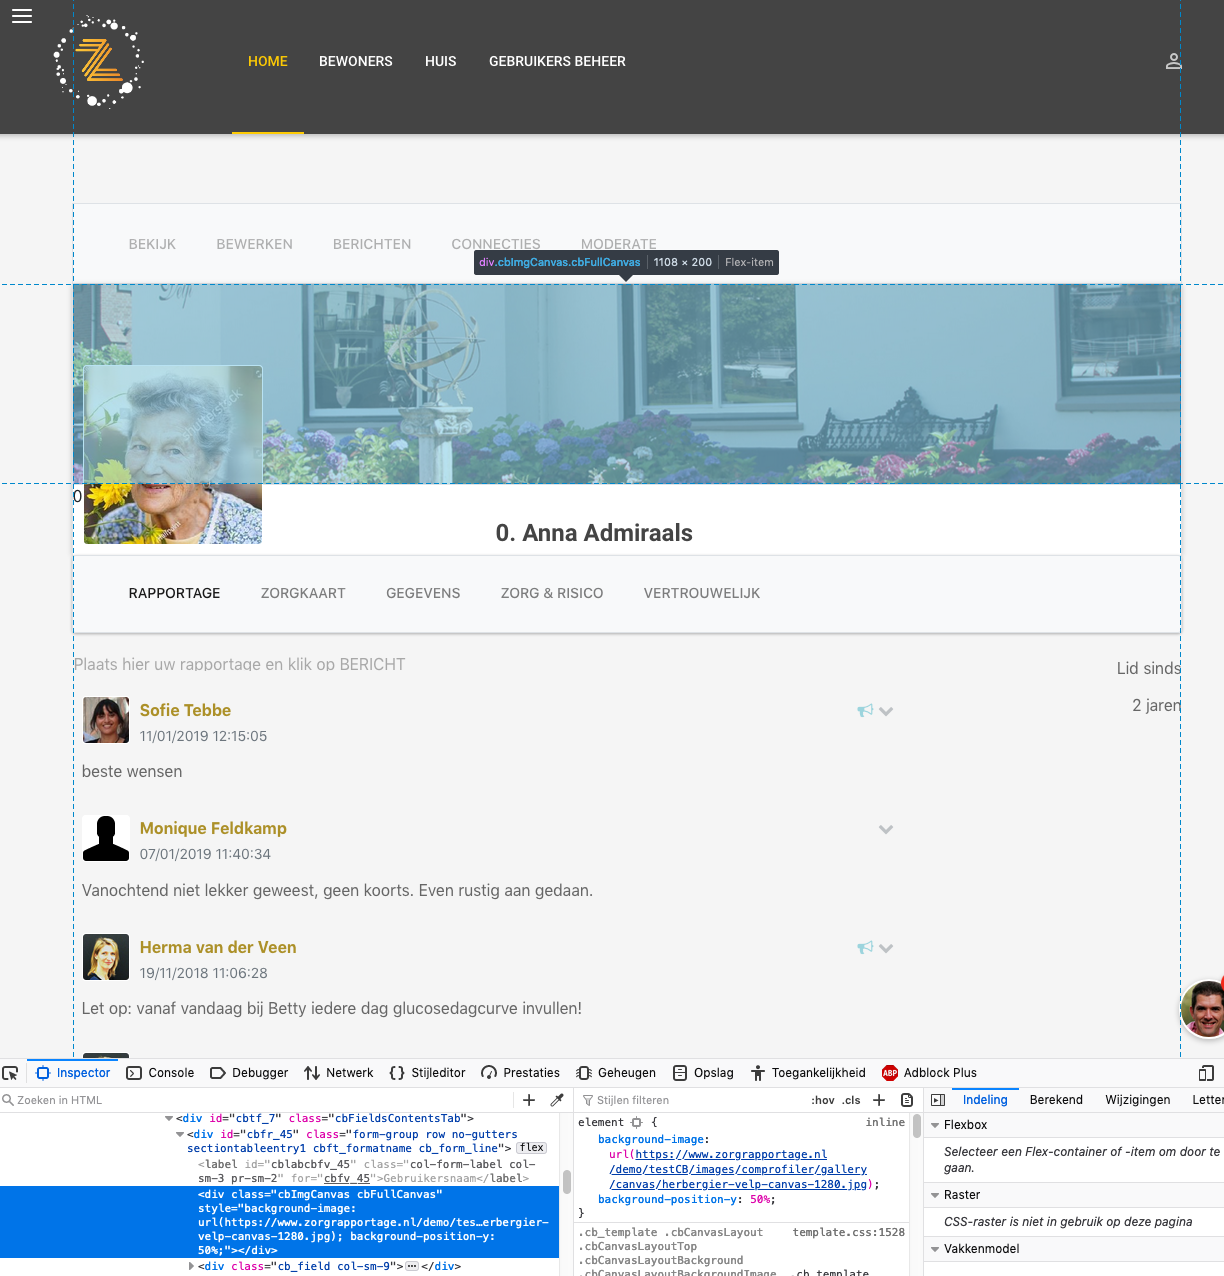Collapse the Flexbox section
Screen dimensions: 1224x1276
[x=935, y=1125]
